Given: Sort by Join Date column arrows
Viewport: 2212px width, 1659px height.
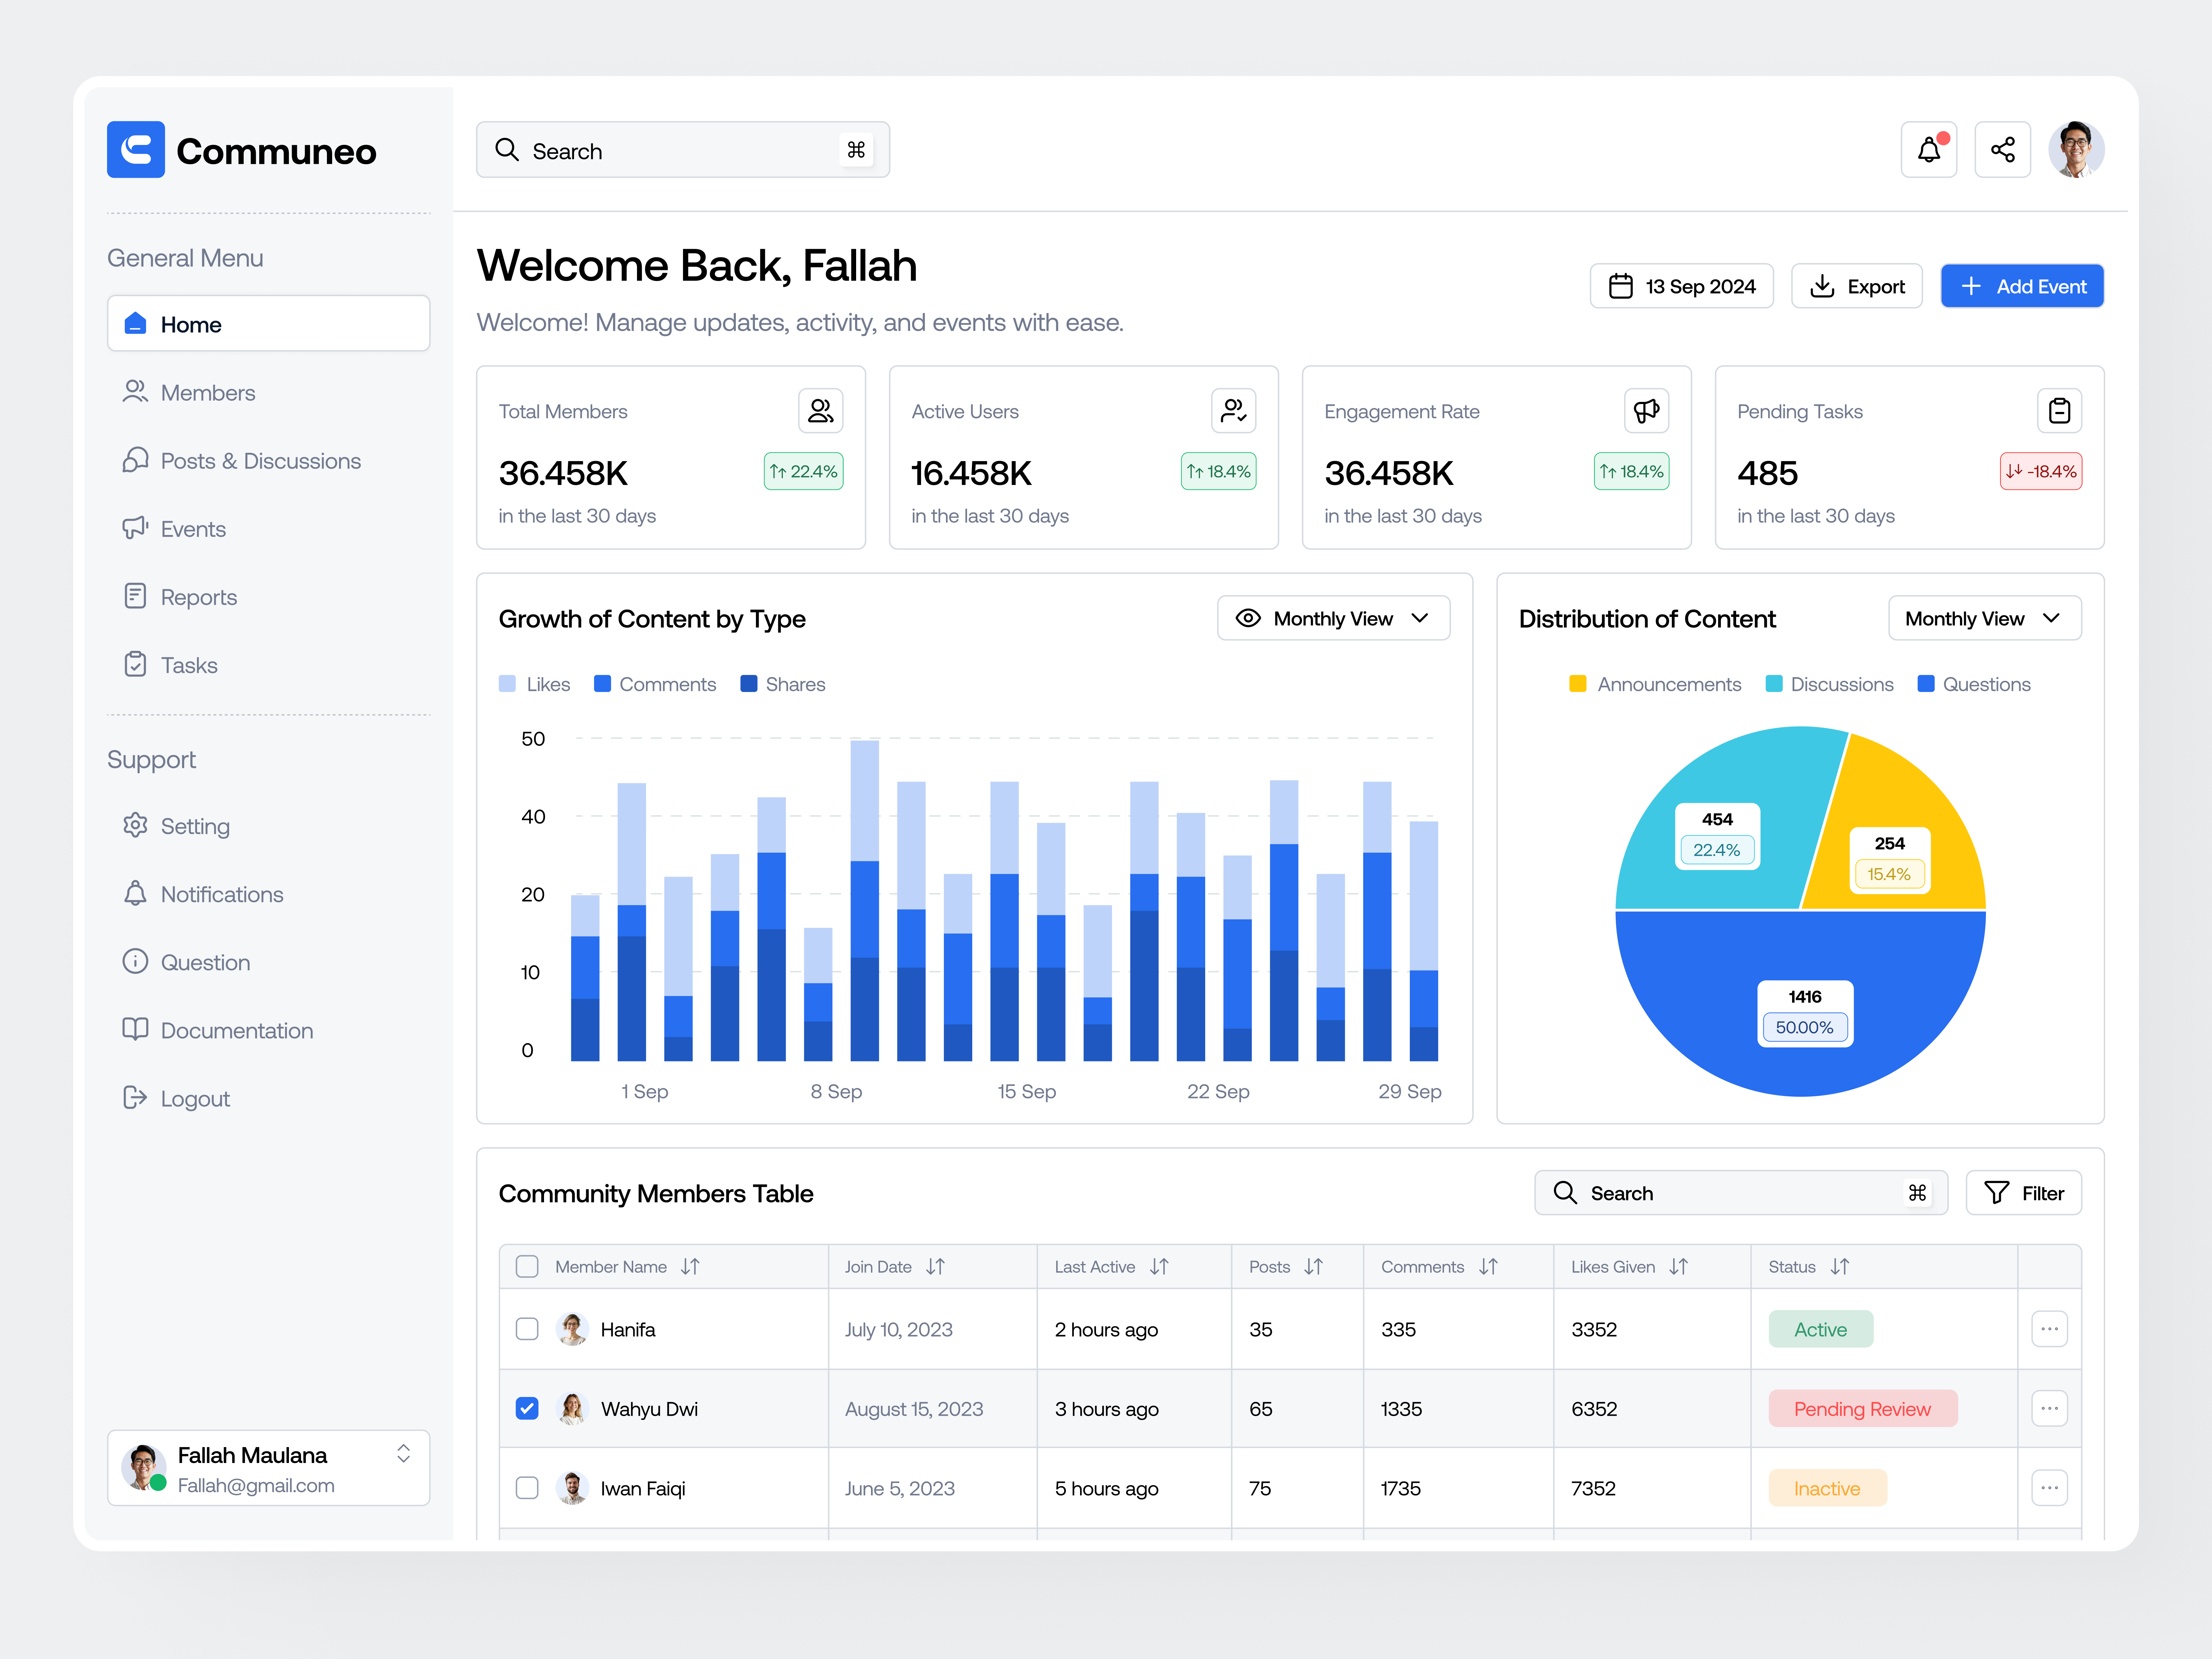Looking at the screenshot, I should point(935,1267).
